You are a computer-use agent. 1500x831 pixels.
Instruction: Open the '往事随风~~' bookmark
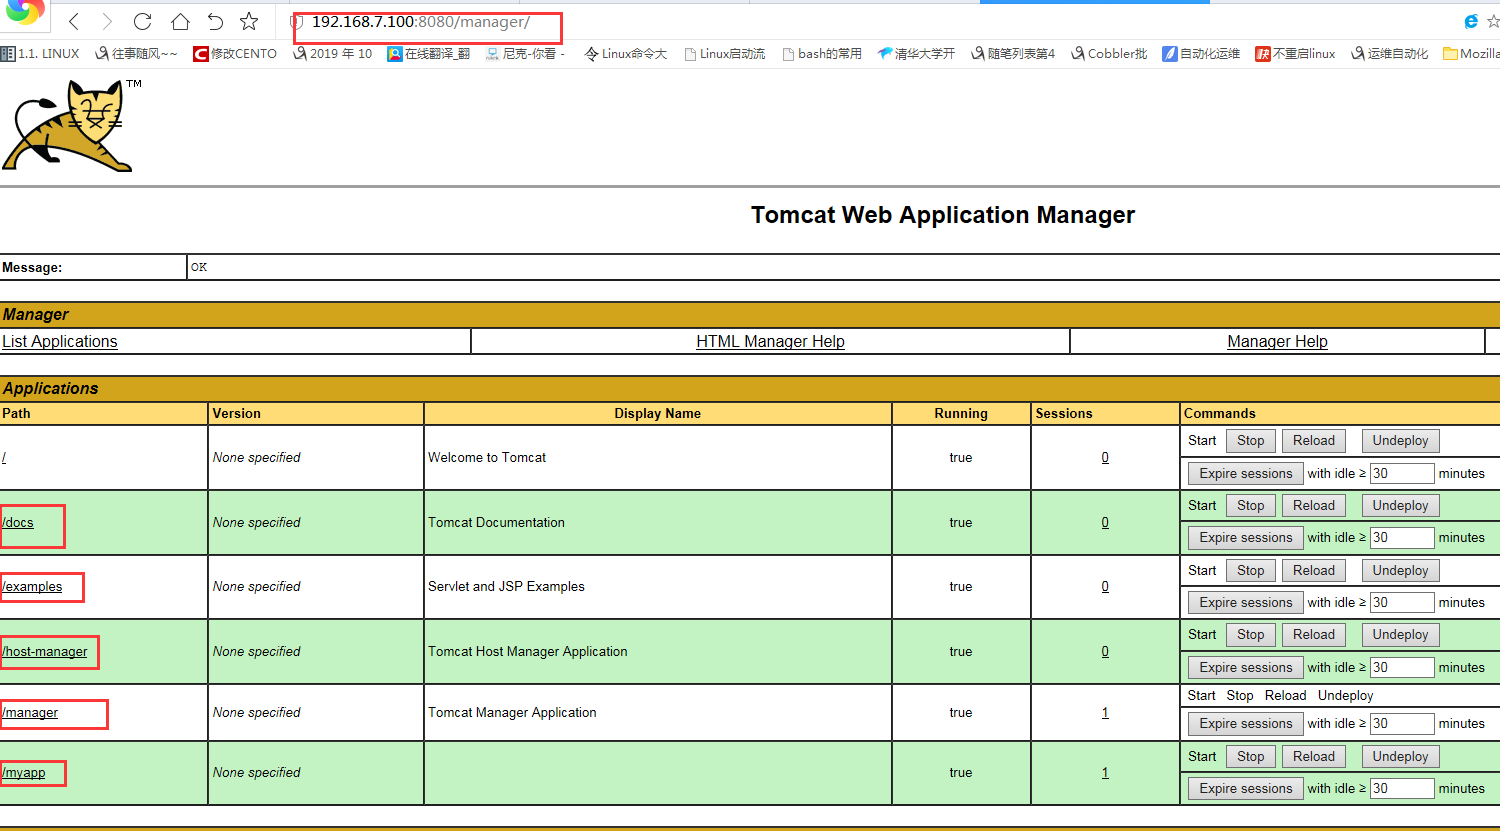point(136,54)
